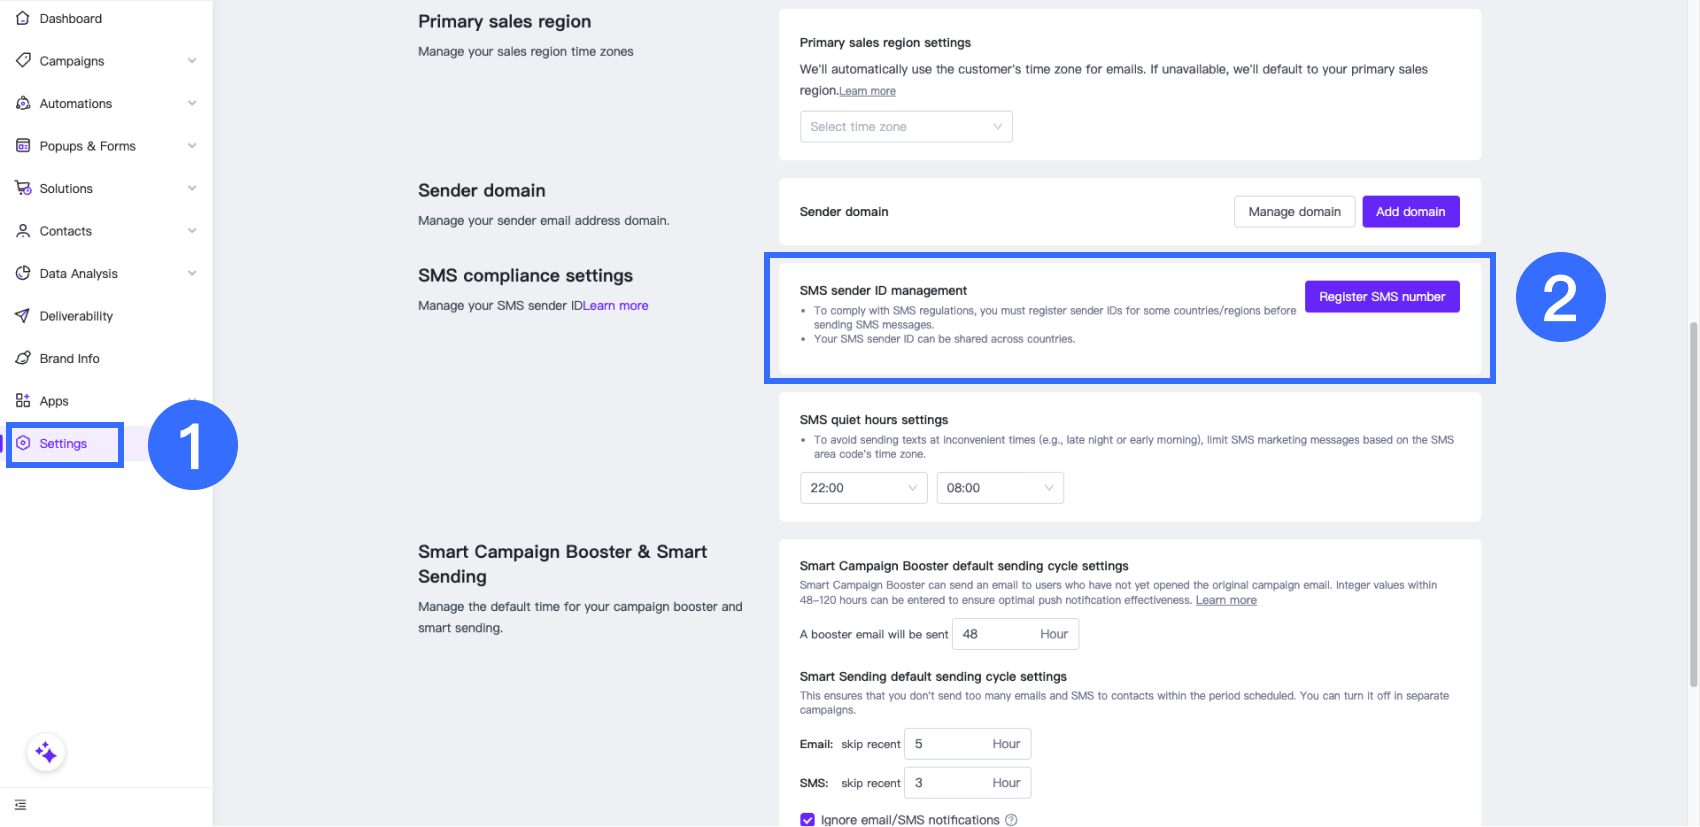This screenshot has width=1700, height=827.
Task: Click Learn more link under SMS compliance
Action: [x=616, y=306]
